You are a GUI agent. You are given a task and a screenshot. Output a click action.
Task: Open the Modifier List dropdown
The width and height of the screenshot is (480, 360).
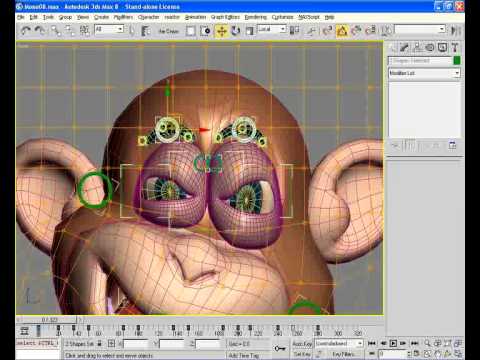[424, 73]
